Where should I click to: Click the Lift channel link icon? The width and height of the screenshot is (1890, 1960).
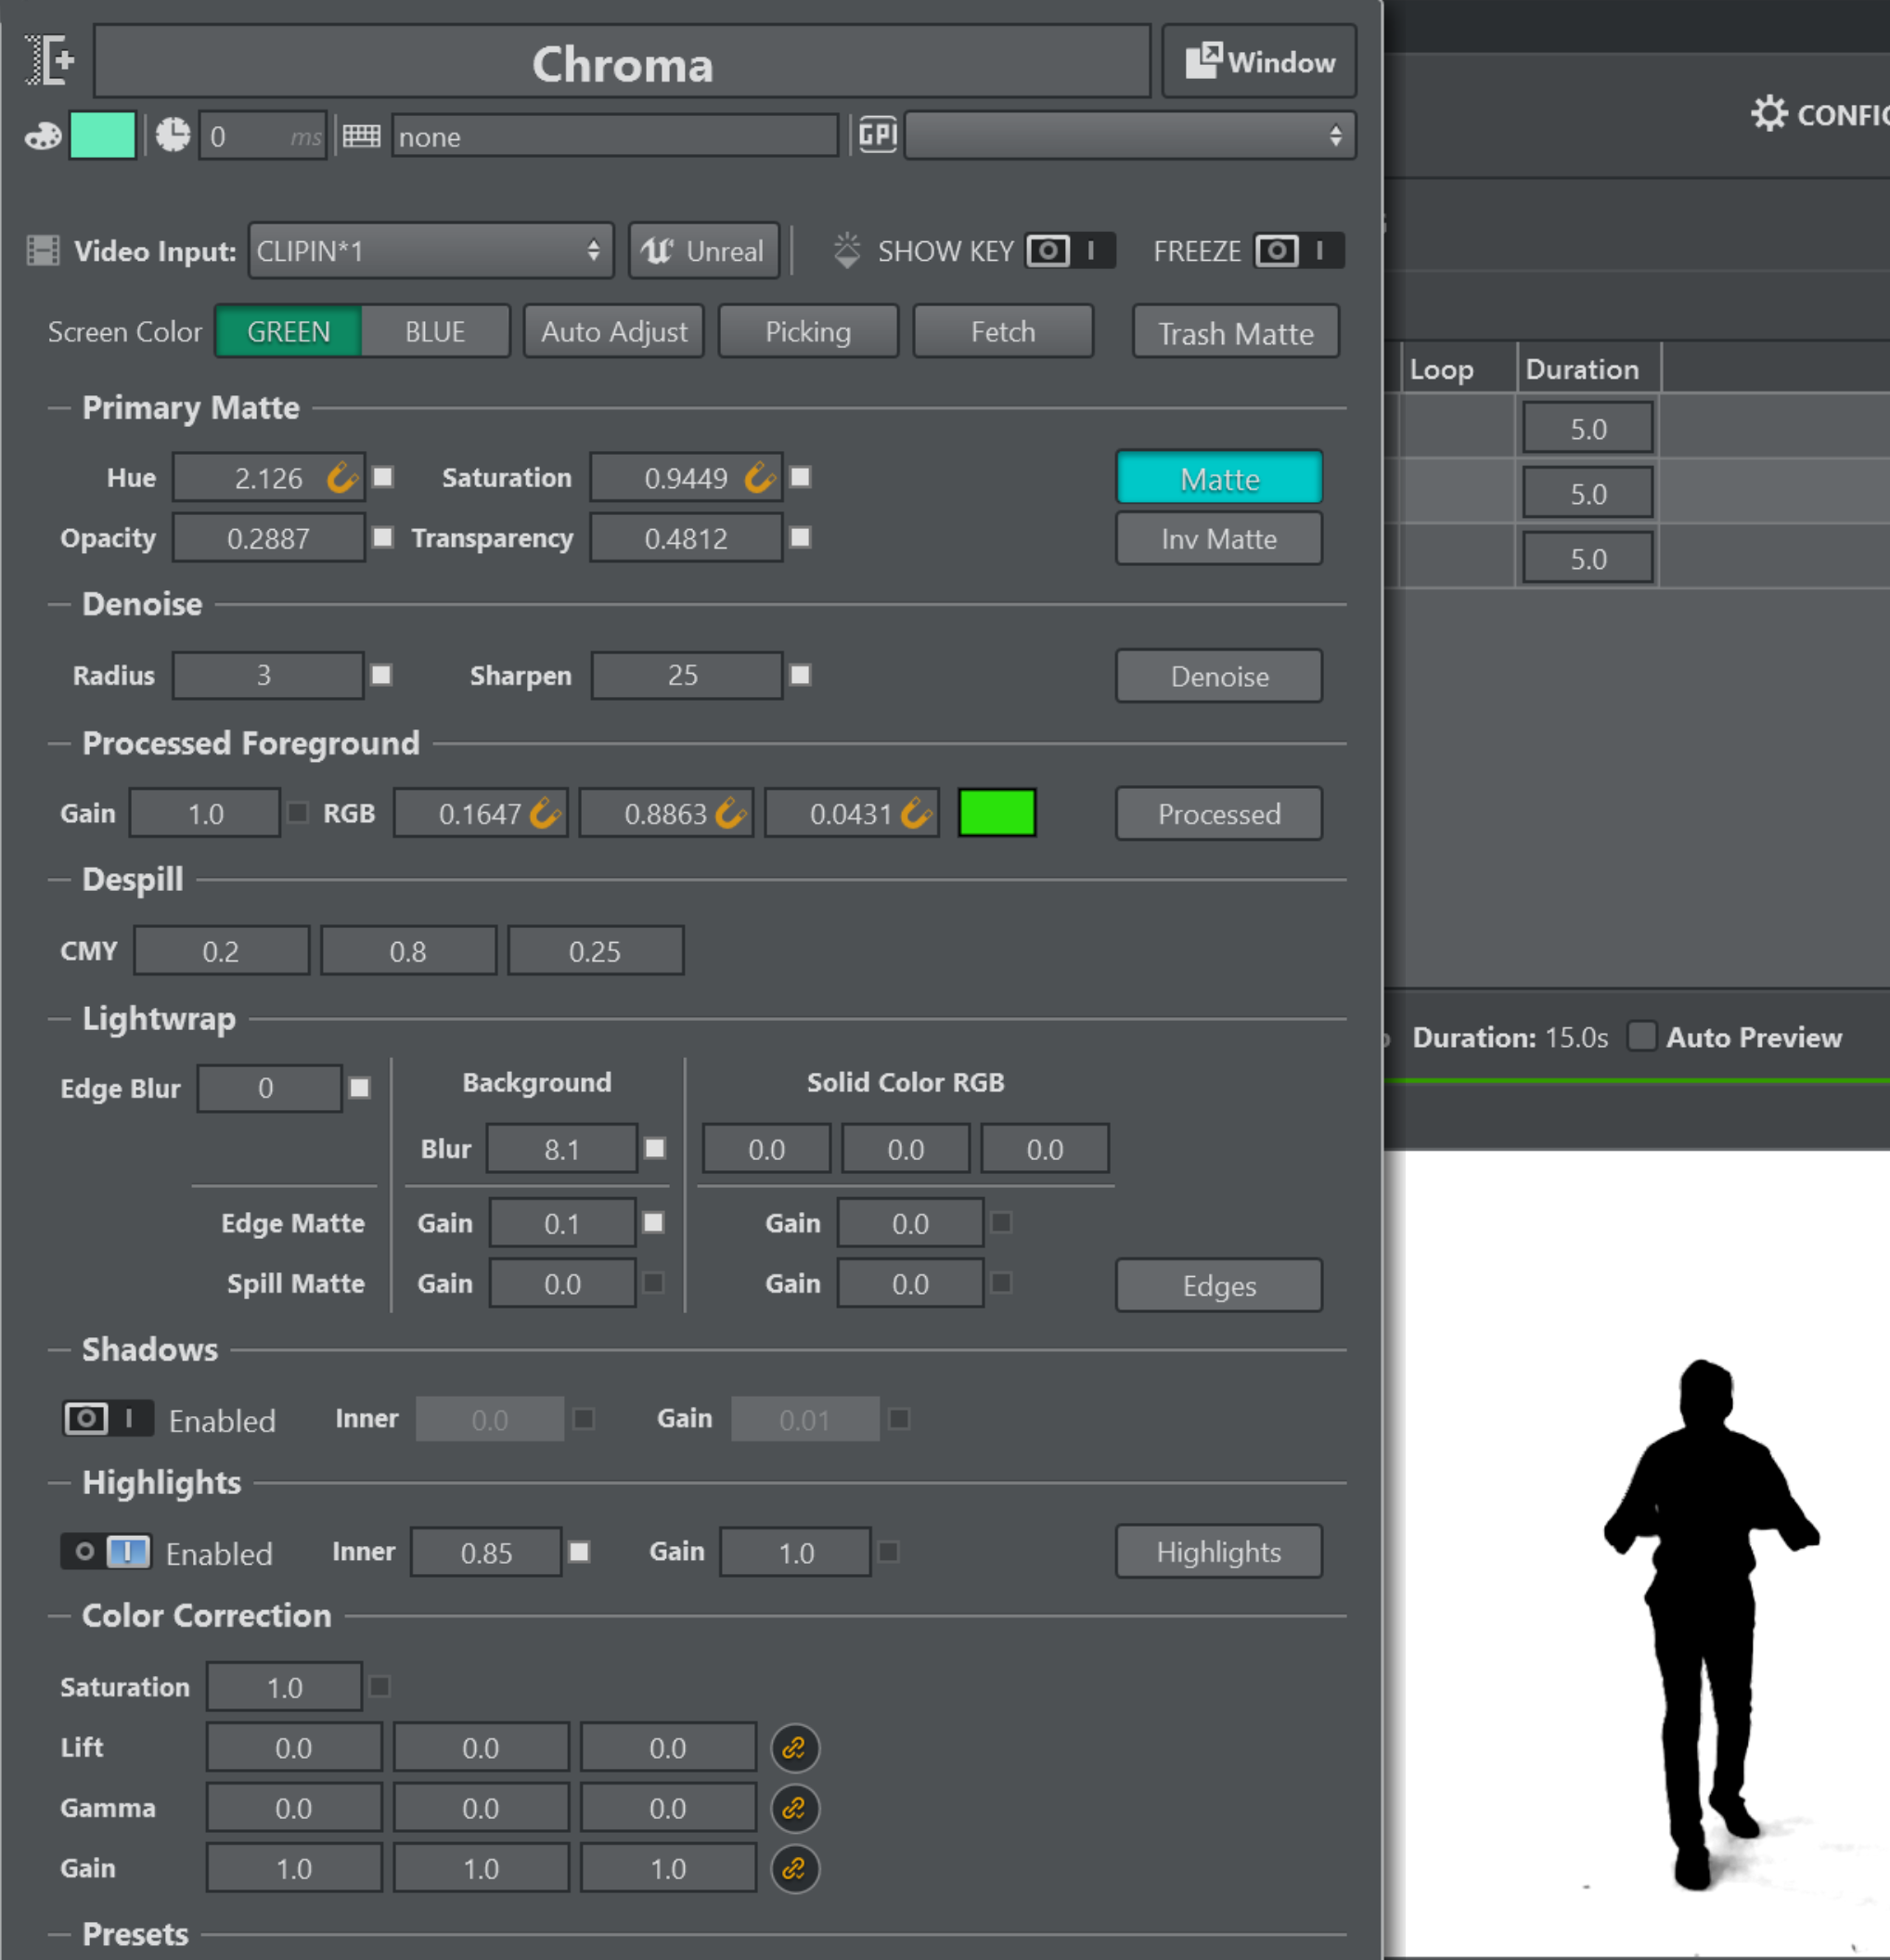pos(794,1747)
